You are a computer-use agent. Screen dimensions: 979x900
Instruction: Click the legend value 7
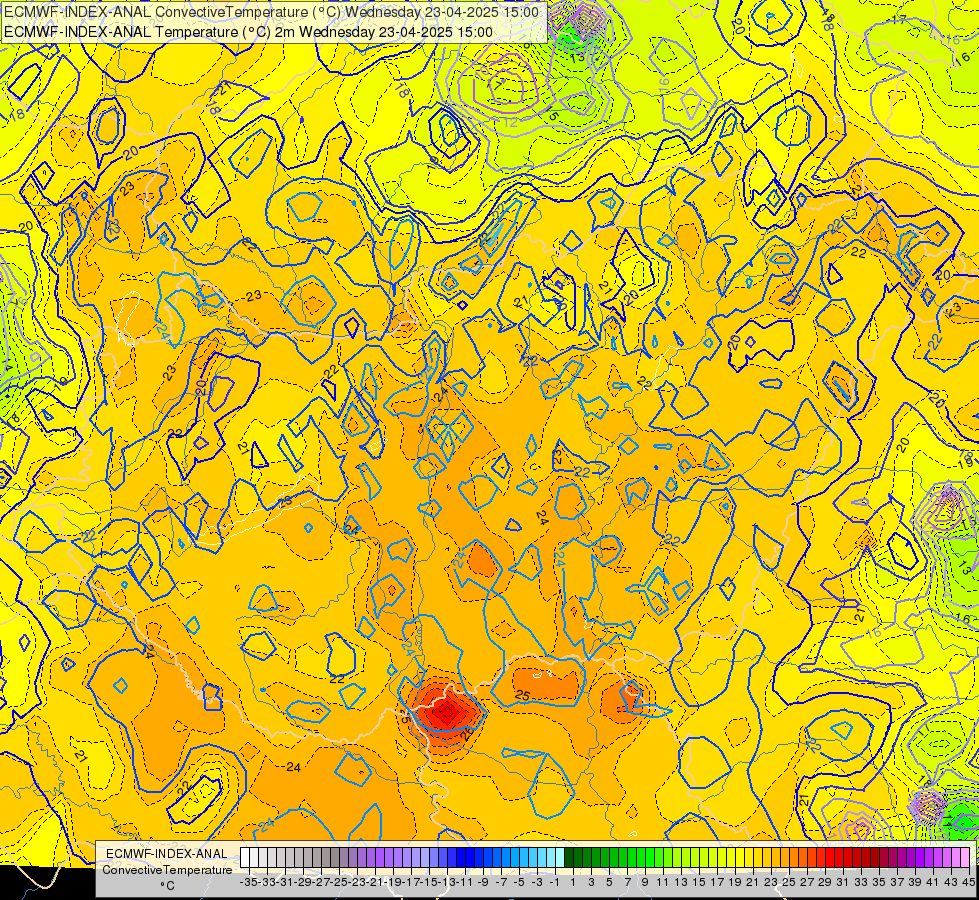pos(627,882)
